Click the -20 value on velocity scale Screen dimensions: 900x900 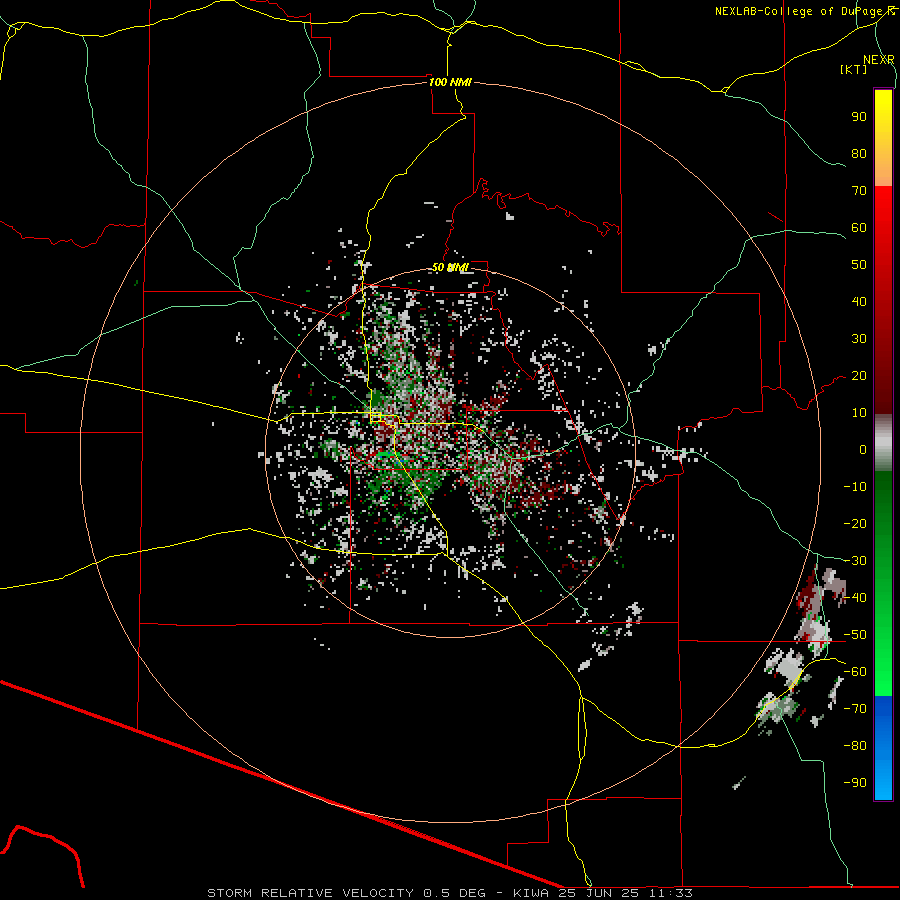(855, 523)
